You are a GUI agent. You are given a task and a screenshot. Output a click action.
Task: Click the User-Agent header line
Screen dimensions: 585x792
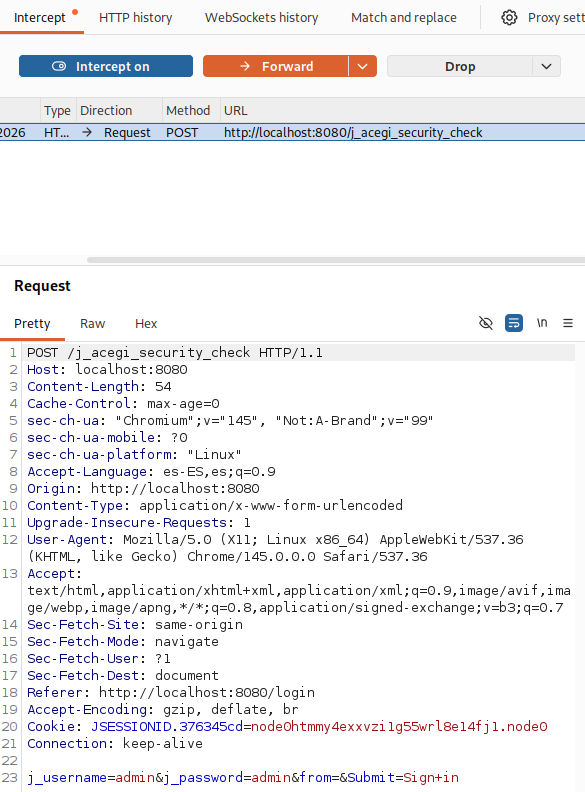click(275, 548)
